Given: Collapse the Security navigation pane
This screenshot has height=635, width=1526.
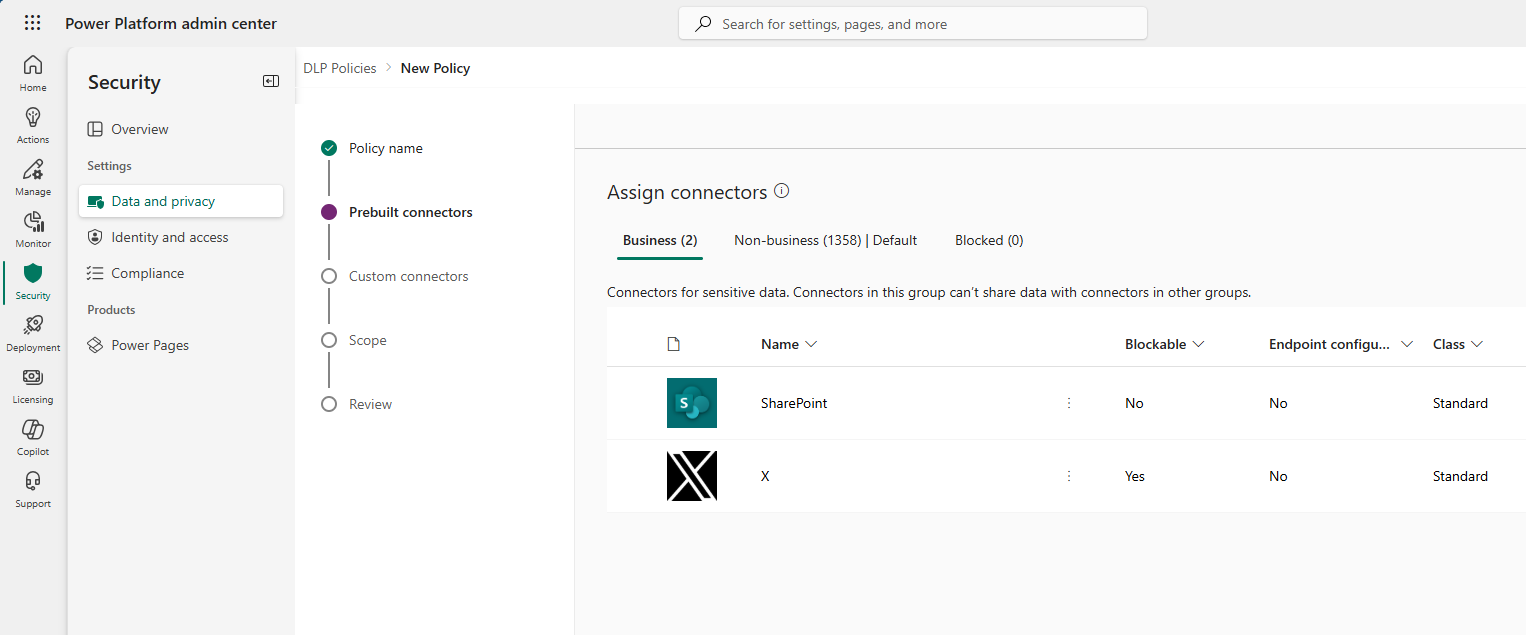Looking at the screenshot, I should coord(270,81).
